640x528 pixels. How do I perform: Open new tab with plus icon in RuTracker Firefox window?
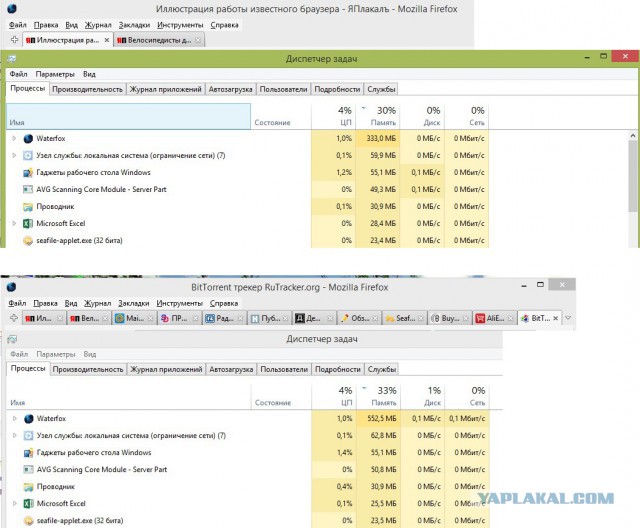click(x=14, y=317)
